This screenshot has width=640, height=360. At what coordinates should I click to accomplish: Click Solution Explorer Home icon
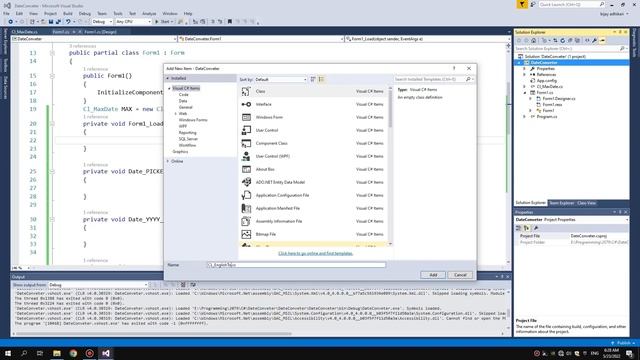[x=533, y=40]
